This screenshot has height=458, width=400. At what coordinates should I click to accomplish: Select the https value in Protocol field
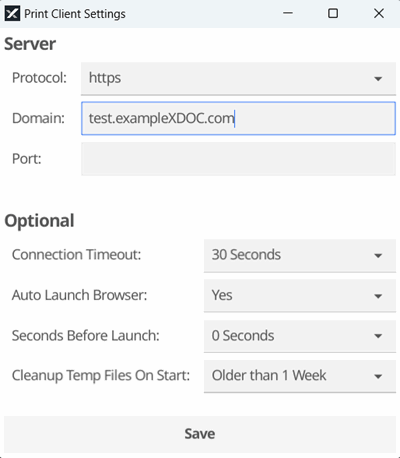coord(105,78)
